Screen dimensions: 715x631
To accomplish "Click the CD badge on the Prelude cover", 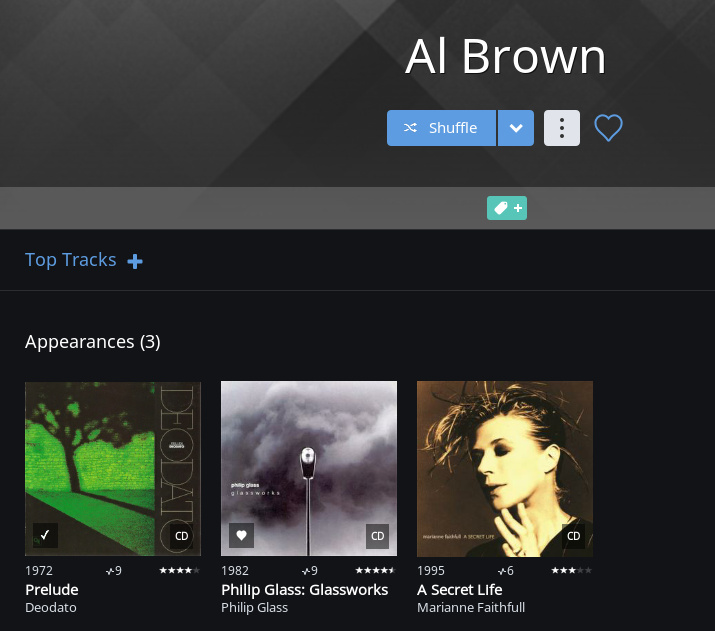I will pos(181,536).
